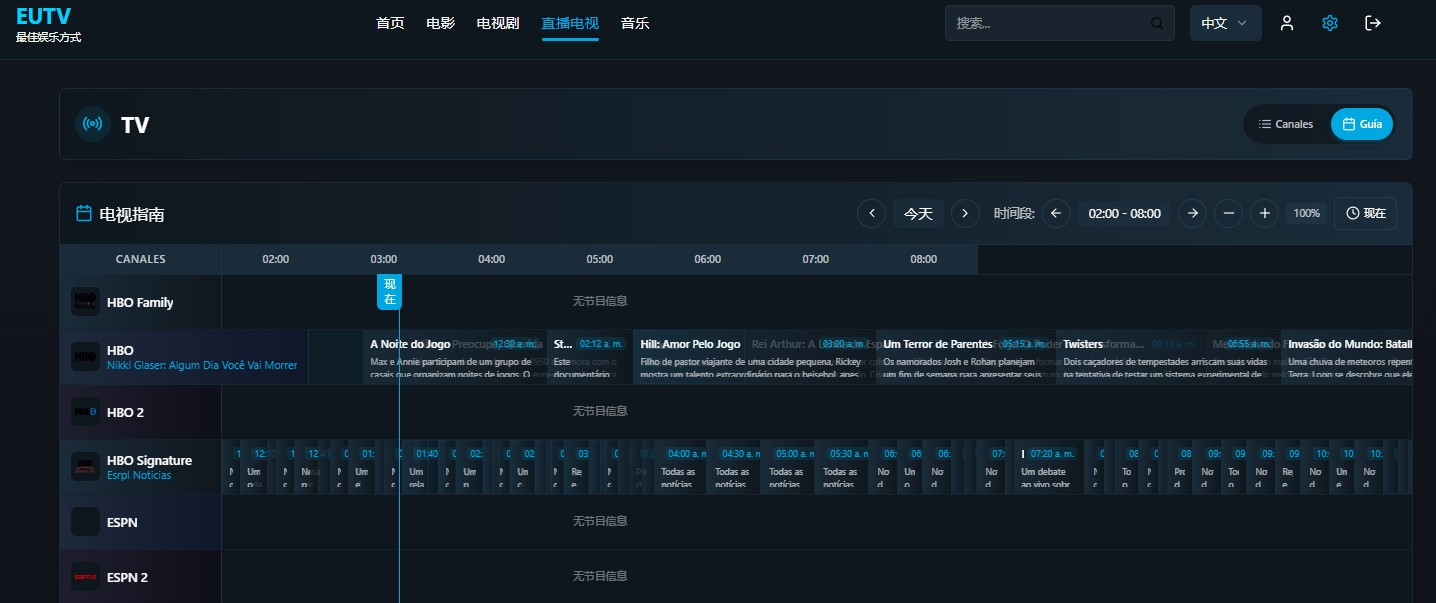Click 08:00 time column header

(x=924, y=259)
